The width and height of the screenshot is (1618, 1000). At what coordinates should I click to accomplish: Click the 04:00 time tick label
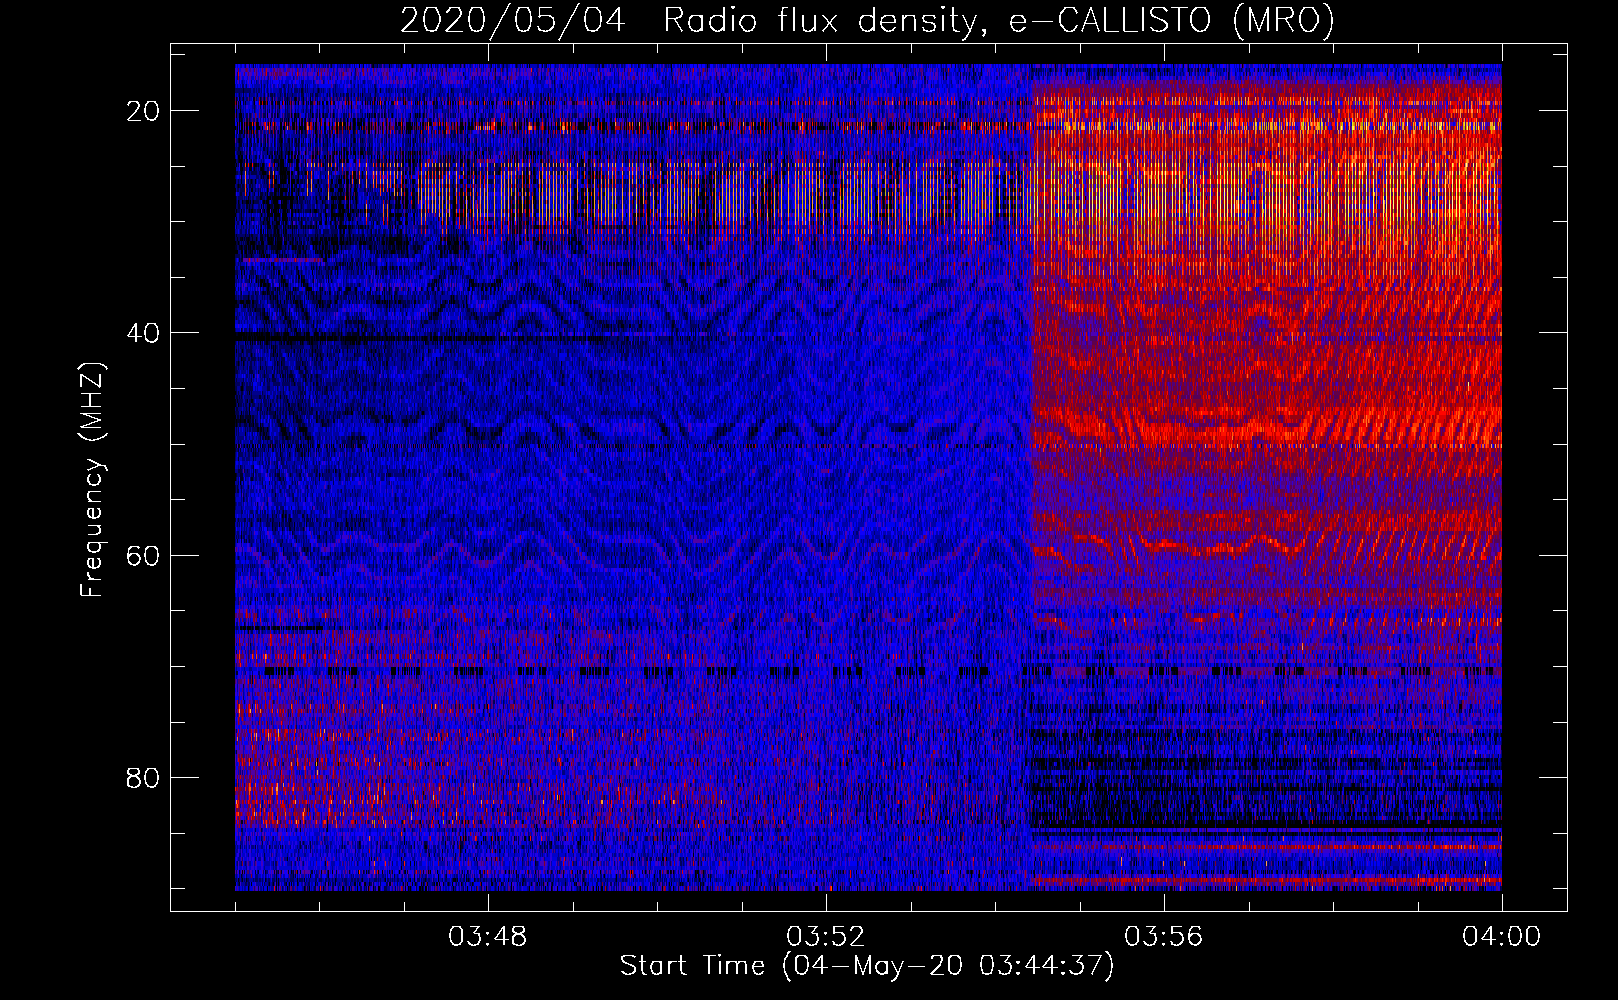click(1502, 937)
